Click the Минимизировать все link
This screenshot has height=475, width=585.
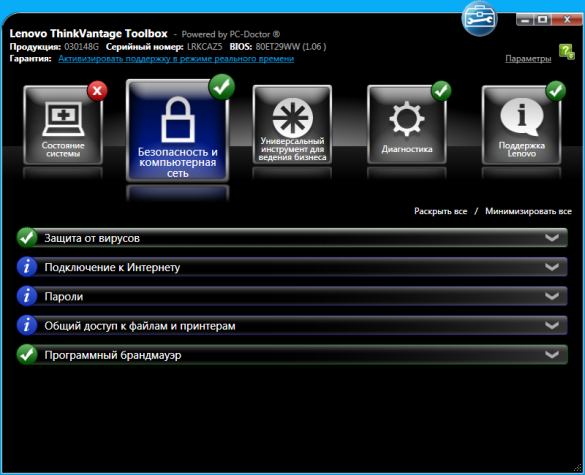click(528, 211)
